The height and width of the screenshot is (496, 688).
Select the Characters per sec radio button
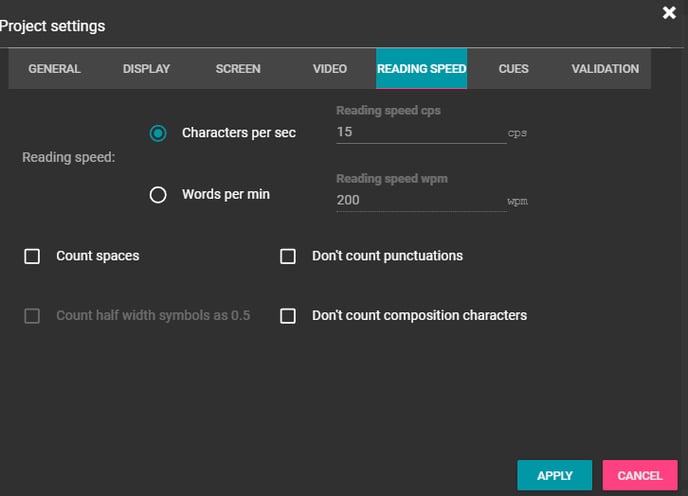[x=158, y=134]
